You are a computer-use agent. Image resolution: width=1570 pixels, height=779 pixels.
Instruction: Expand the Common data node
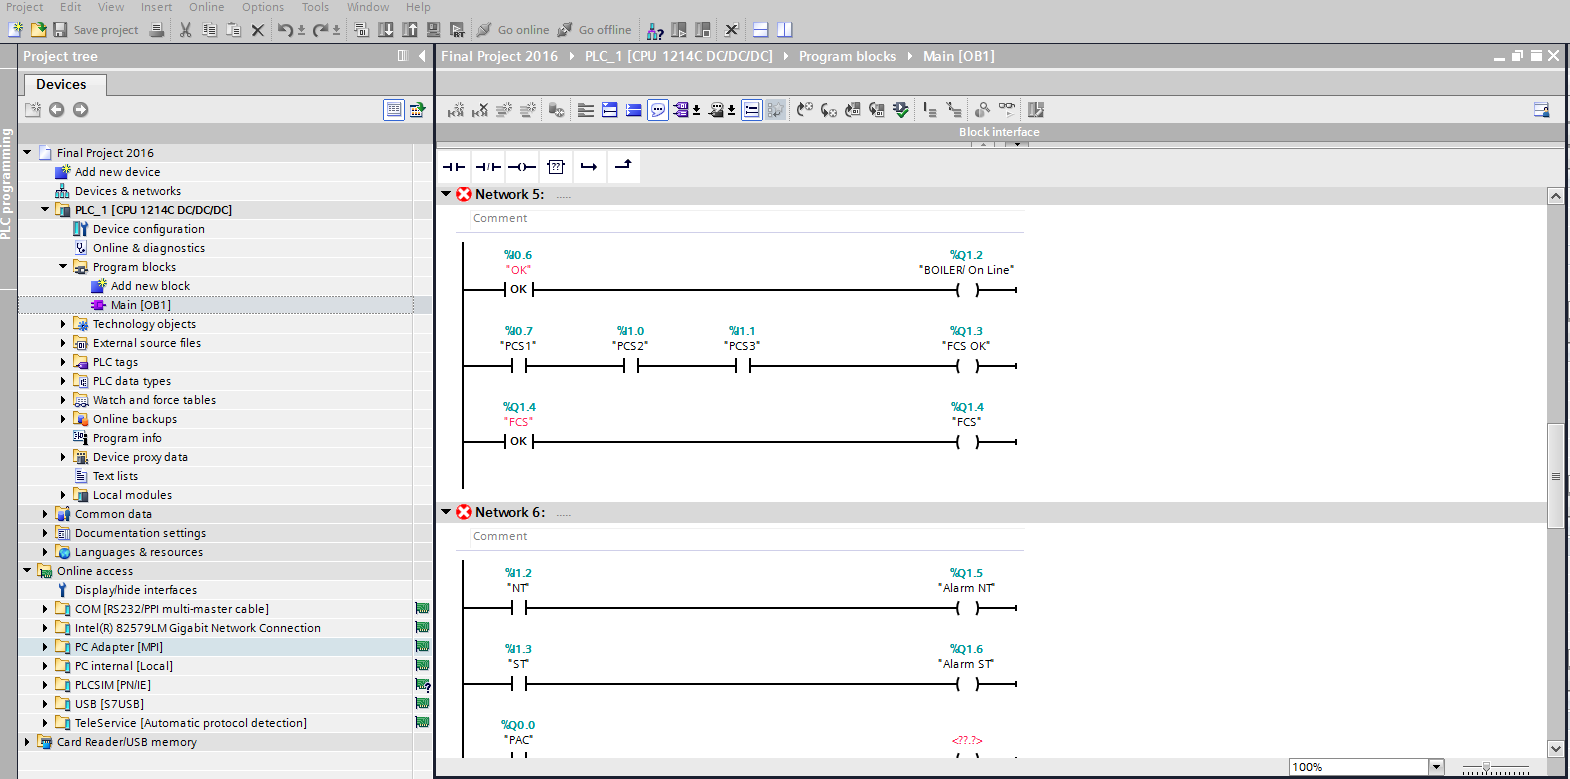pyautogui.click(x=45, y=514)
